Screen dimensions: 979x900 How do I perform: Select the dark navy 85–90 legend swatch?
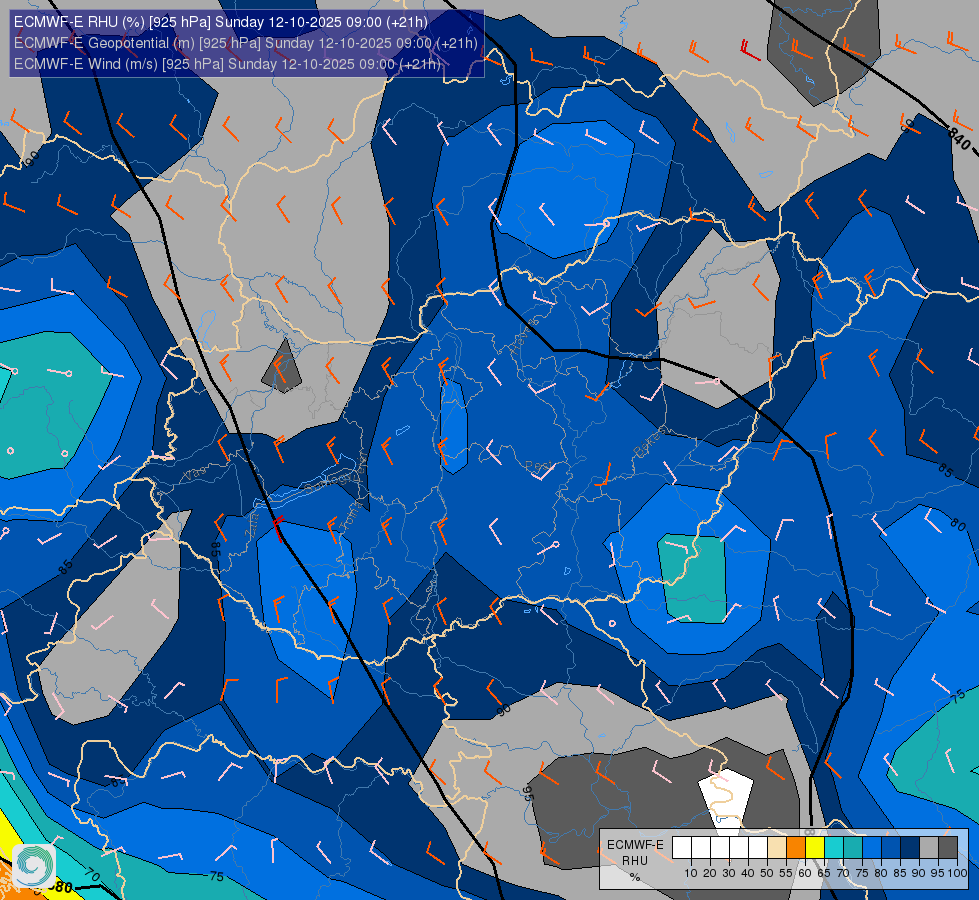[x=910, y=848]
